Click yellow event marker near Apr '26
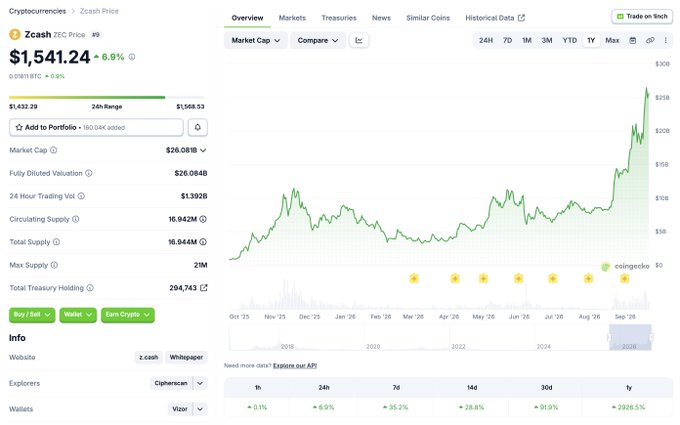 [455, 278]
